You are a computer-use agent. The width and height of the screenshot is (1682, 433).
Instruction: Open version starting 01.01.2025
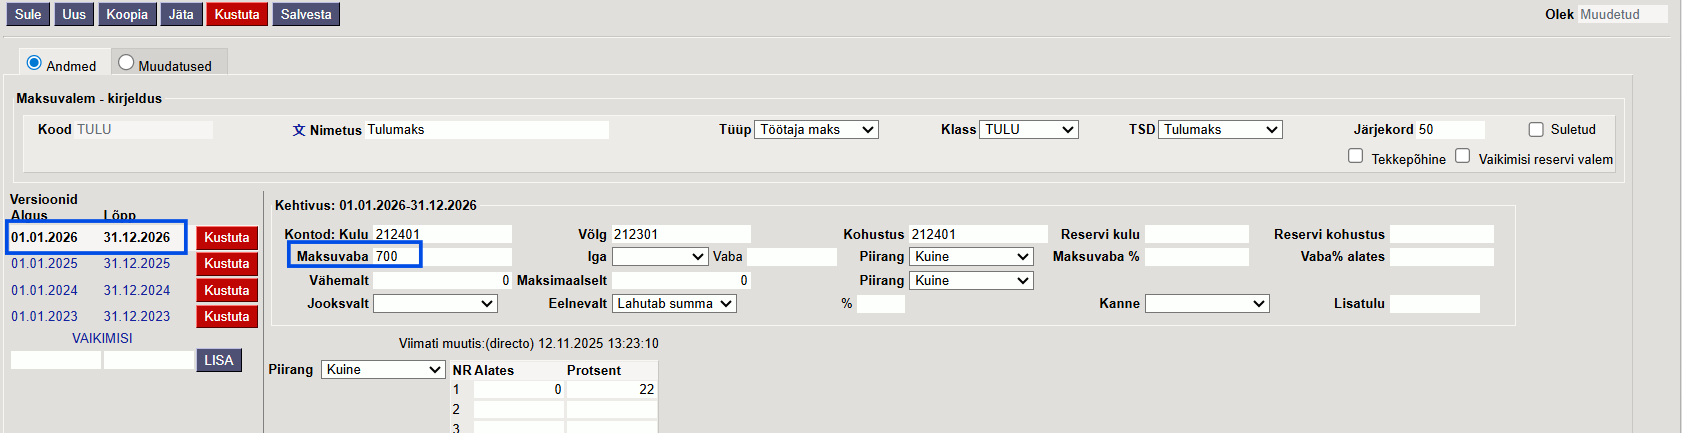tap(44, 264)
